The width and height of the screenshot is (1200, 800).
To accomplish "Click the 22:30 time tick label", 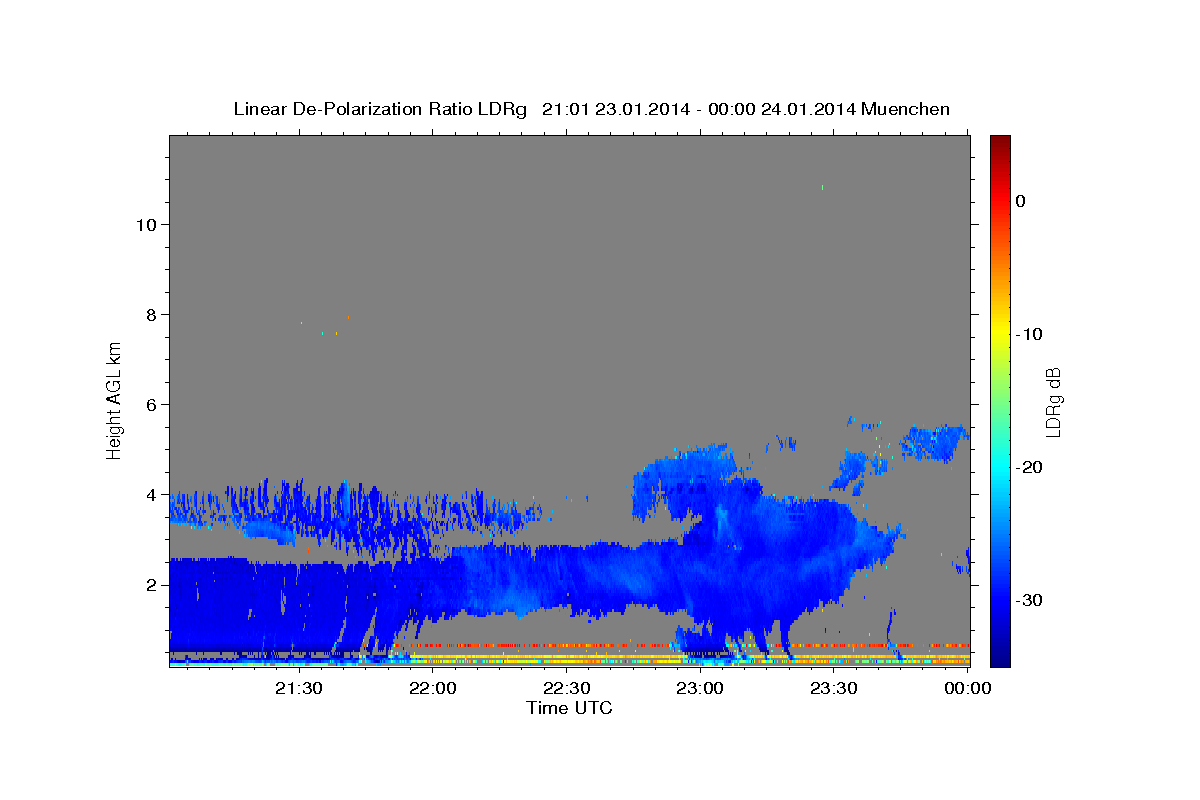I will pos(566,688).
